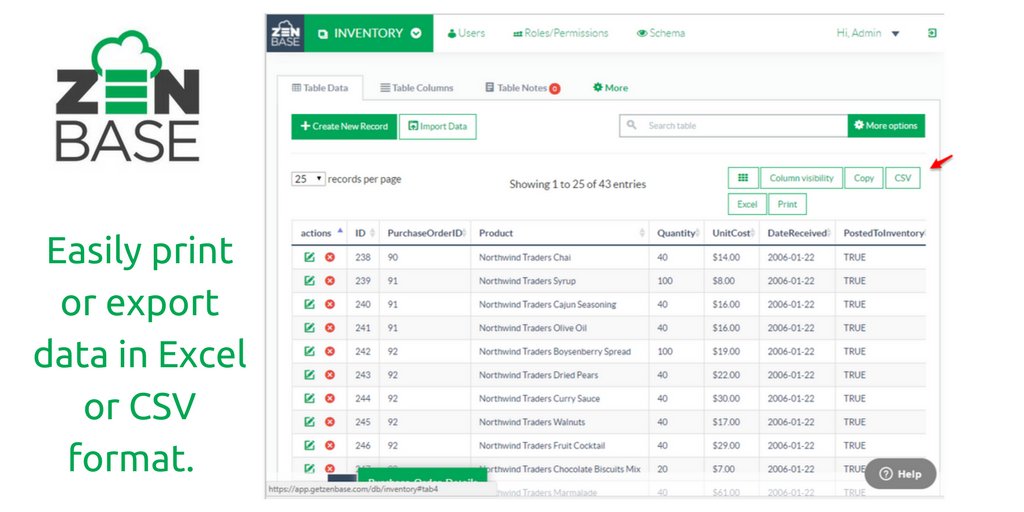Screen dimensions: 1024x512
Task: Edit record 242 Boysenberry Spread
Action: click(310, 351)
